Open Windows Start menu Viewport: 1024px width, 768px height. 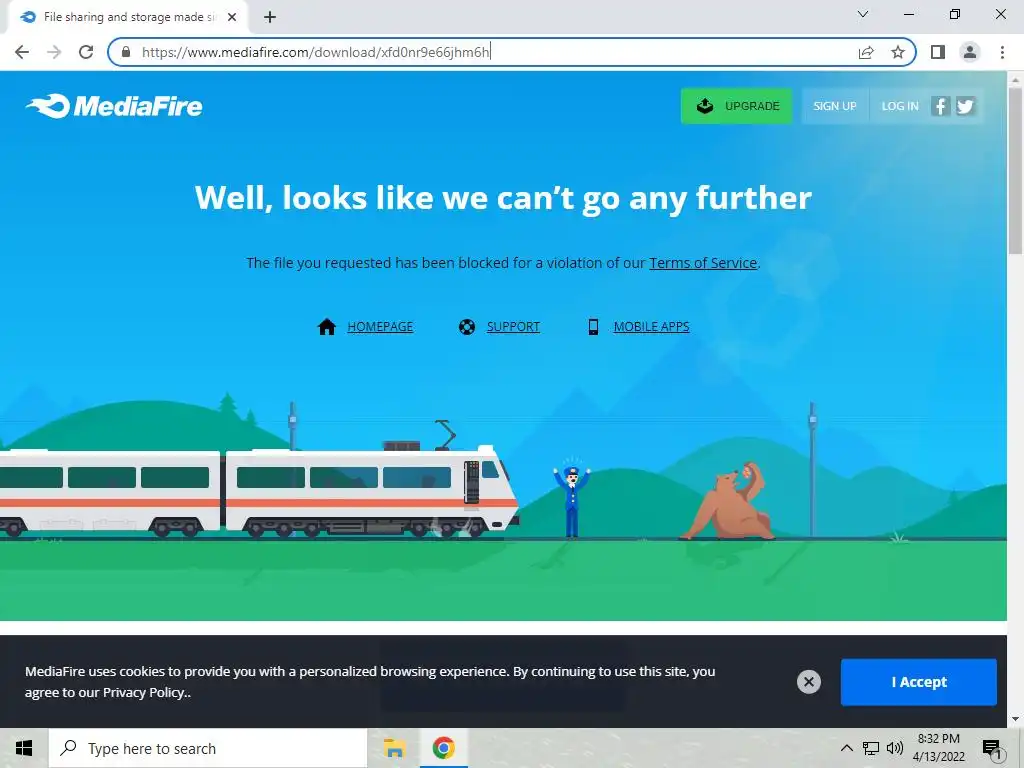click(24, 748)
